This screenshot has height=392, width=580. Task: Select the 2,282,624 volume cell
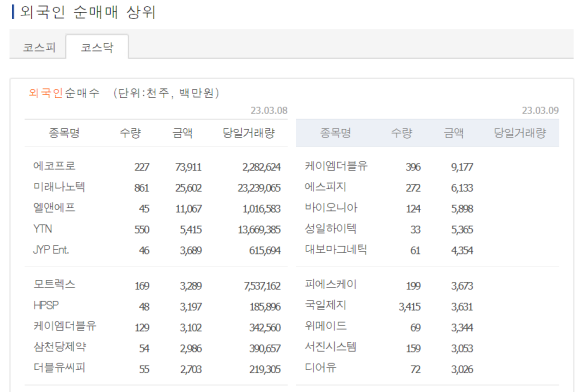(x=262, y=167)
